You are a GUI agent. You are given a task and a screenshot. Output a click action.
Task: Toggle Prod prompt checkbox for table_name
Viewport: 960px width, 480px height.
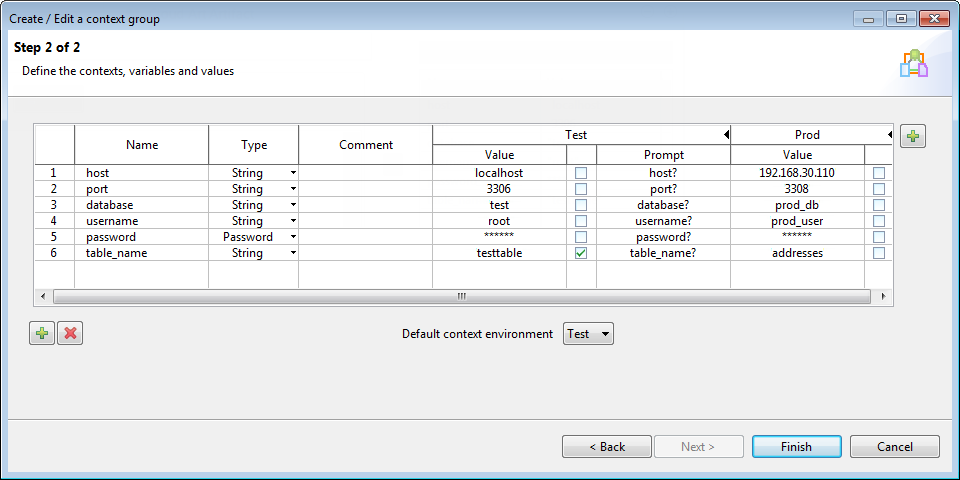(879, 253)
